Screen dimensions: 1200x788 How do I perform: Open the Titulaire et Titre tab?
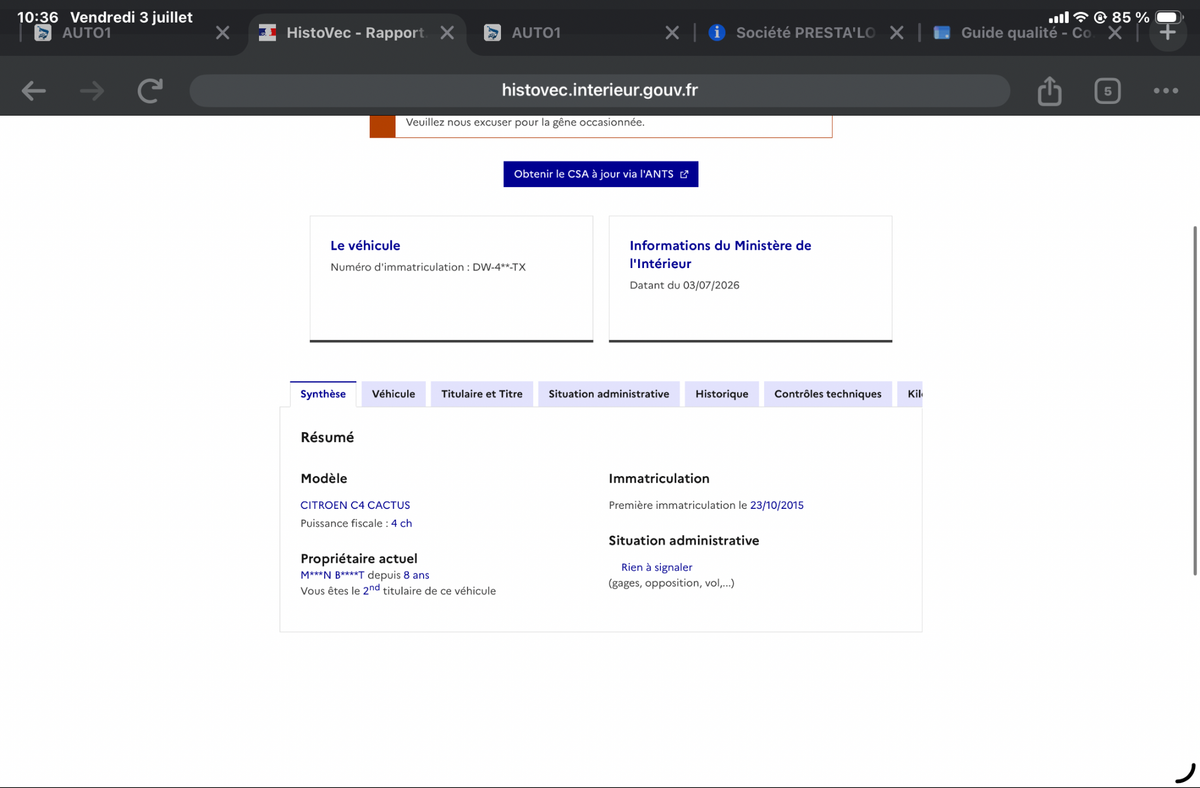(482, 394)
